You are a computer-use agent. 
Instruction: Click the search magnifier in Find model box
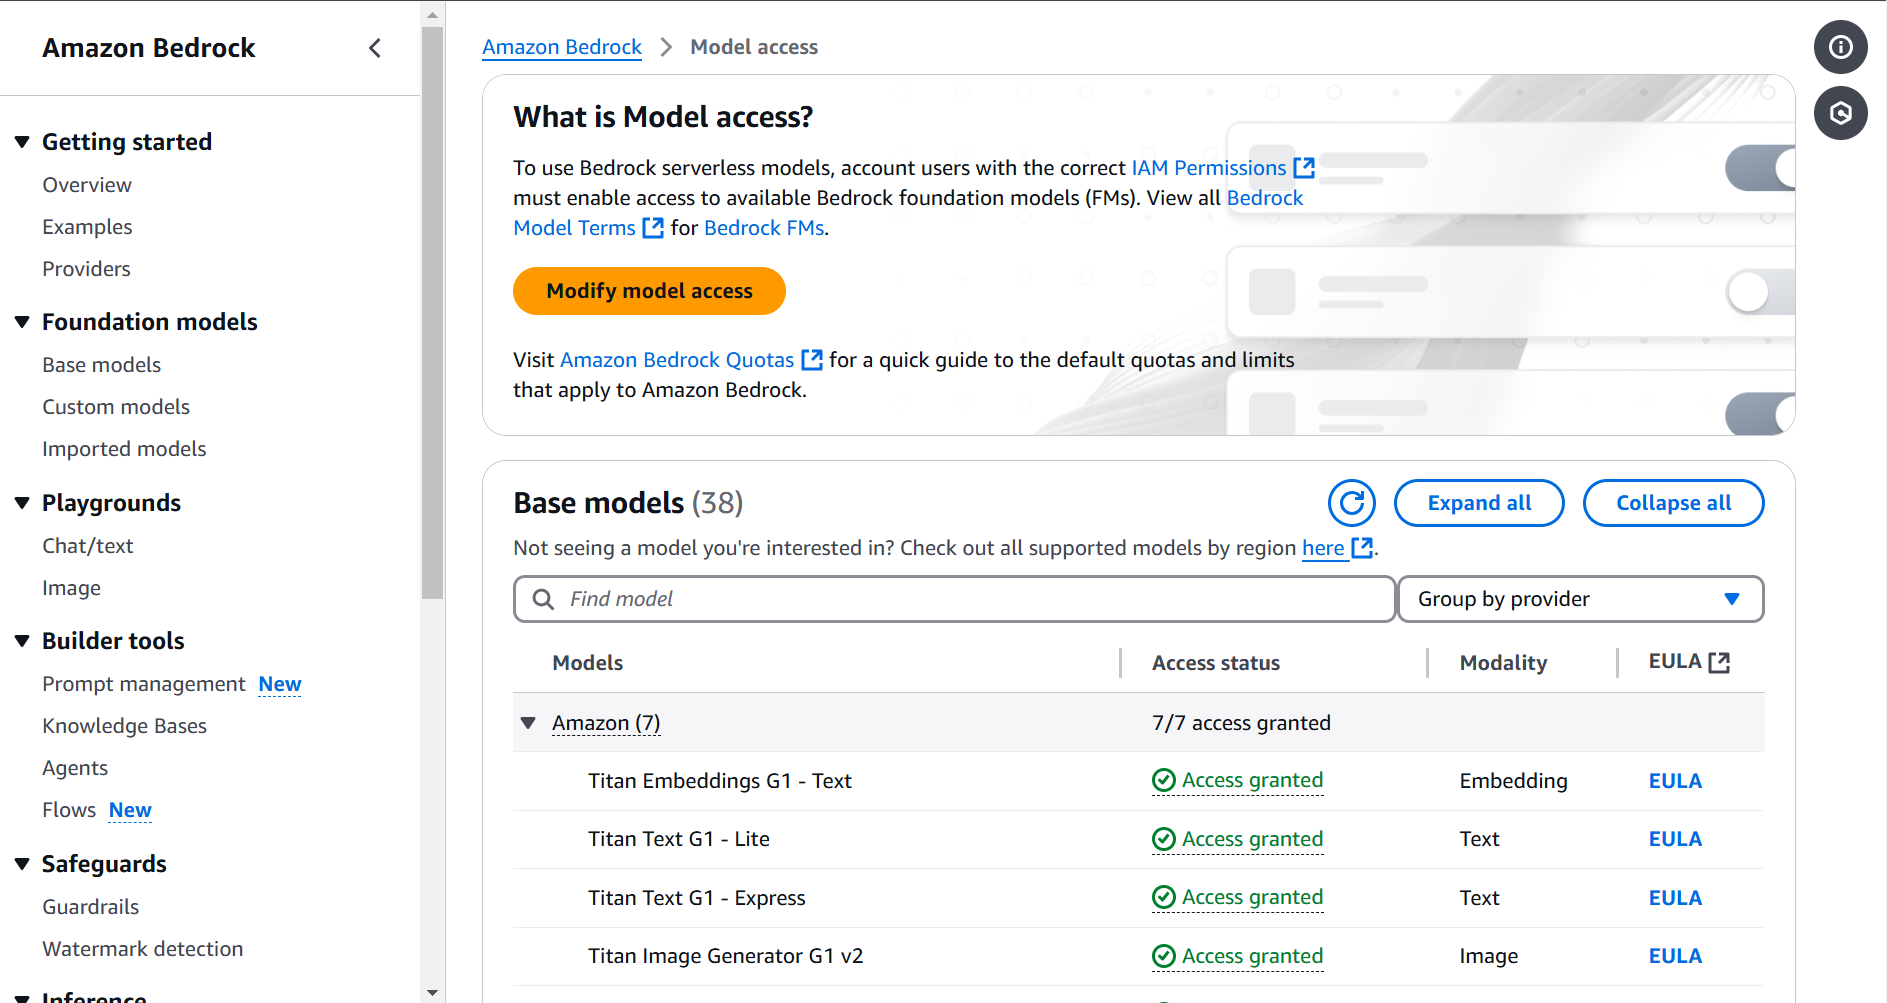[543, 598]
